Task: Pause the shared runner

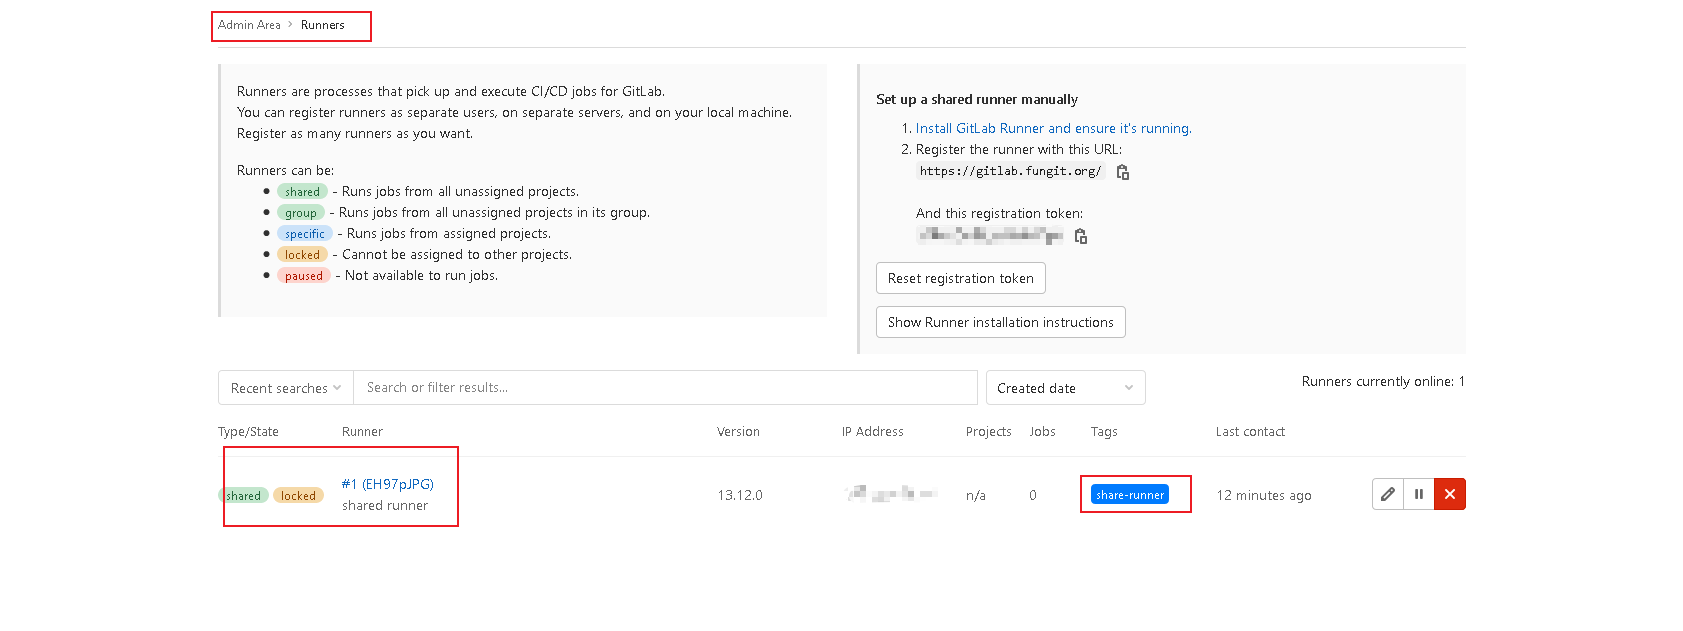Action: point(1419,494)
